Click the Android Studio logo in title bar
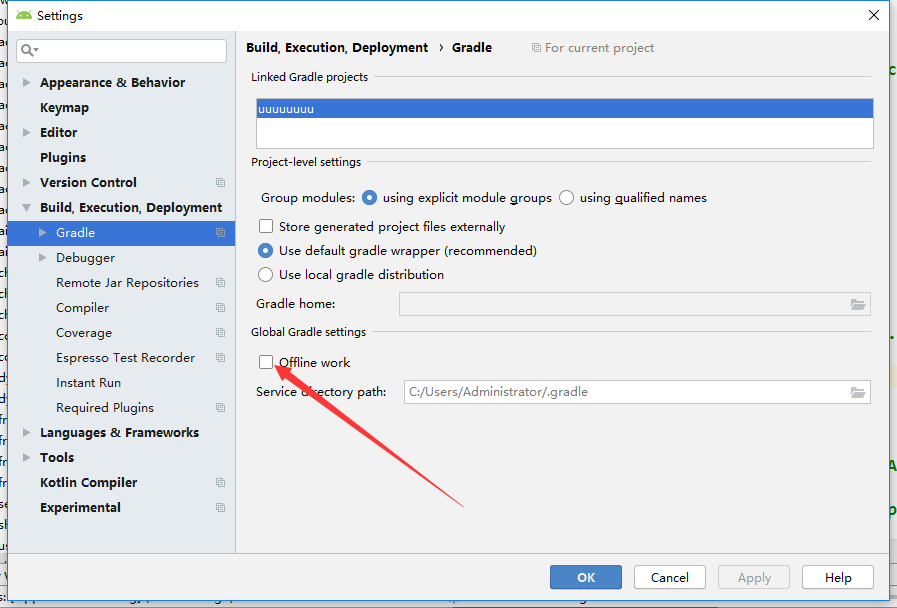Viewport: 897px width, 608px height. point(24,15)
